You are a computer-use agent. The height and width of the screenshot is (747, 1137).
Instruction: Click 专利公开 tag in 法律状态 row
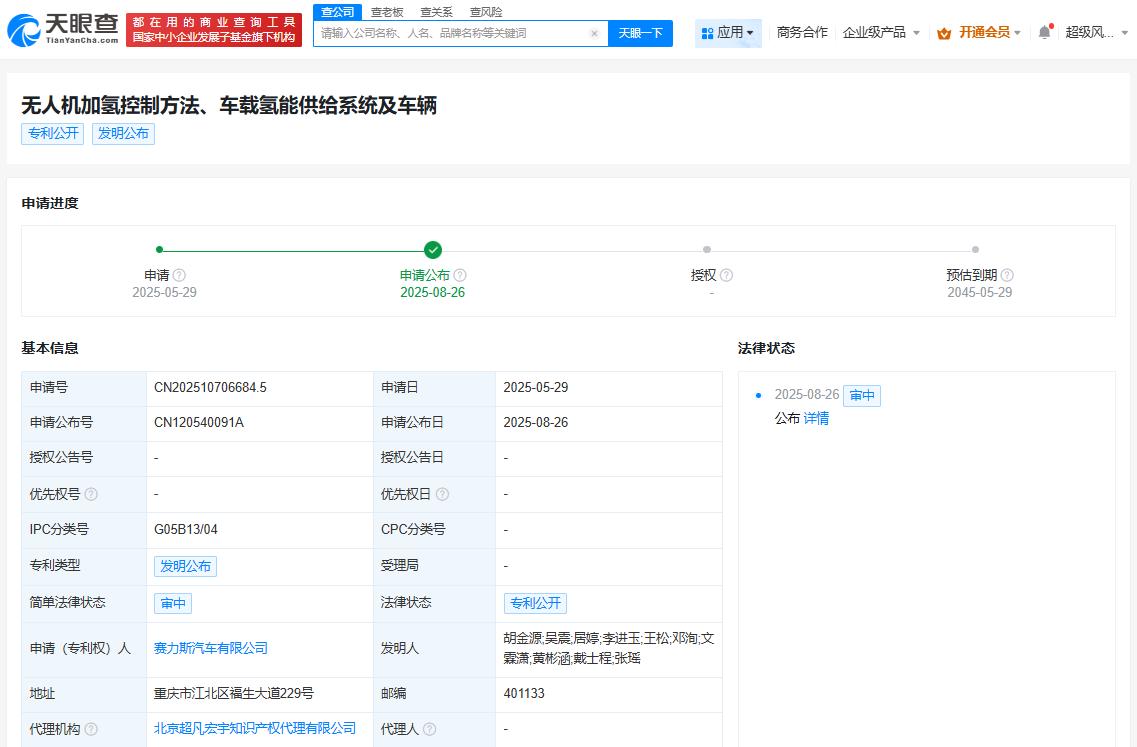tap(535, 603)
